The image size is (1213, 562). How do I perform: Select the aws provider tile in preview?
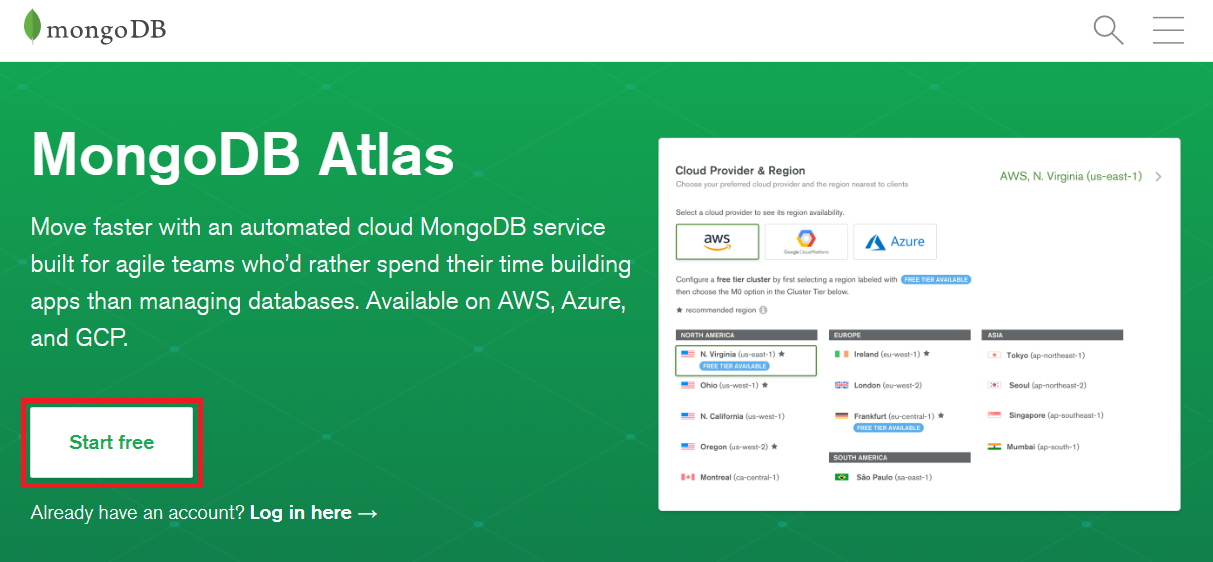717,241
